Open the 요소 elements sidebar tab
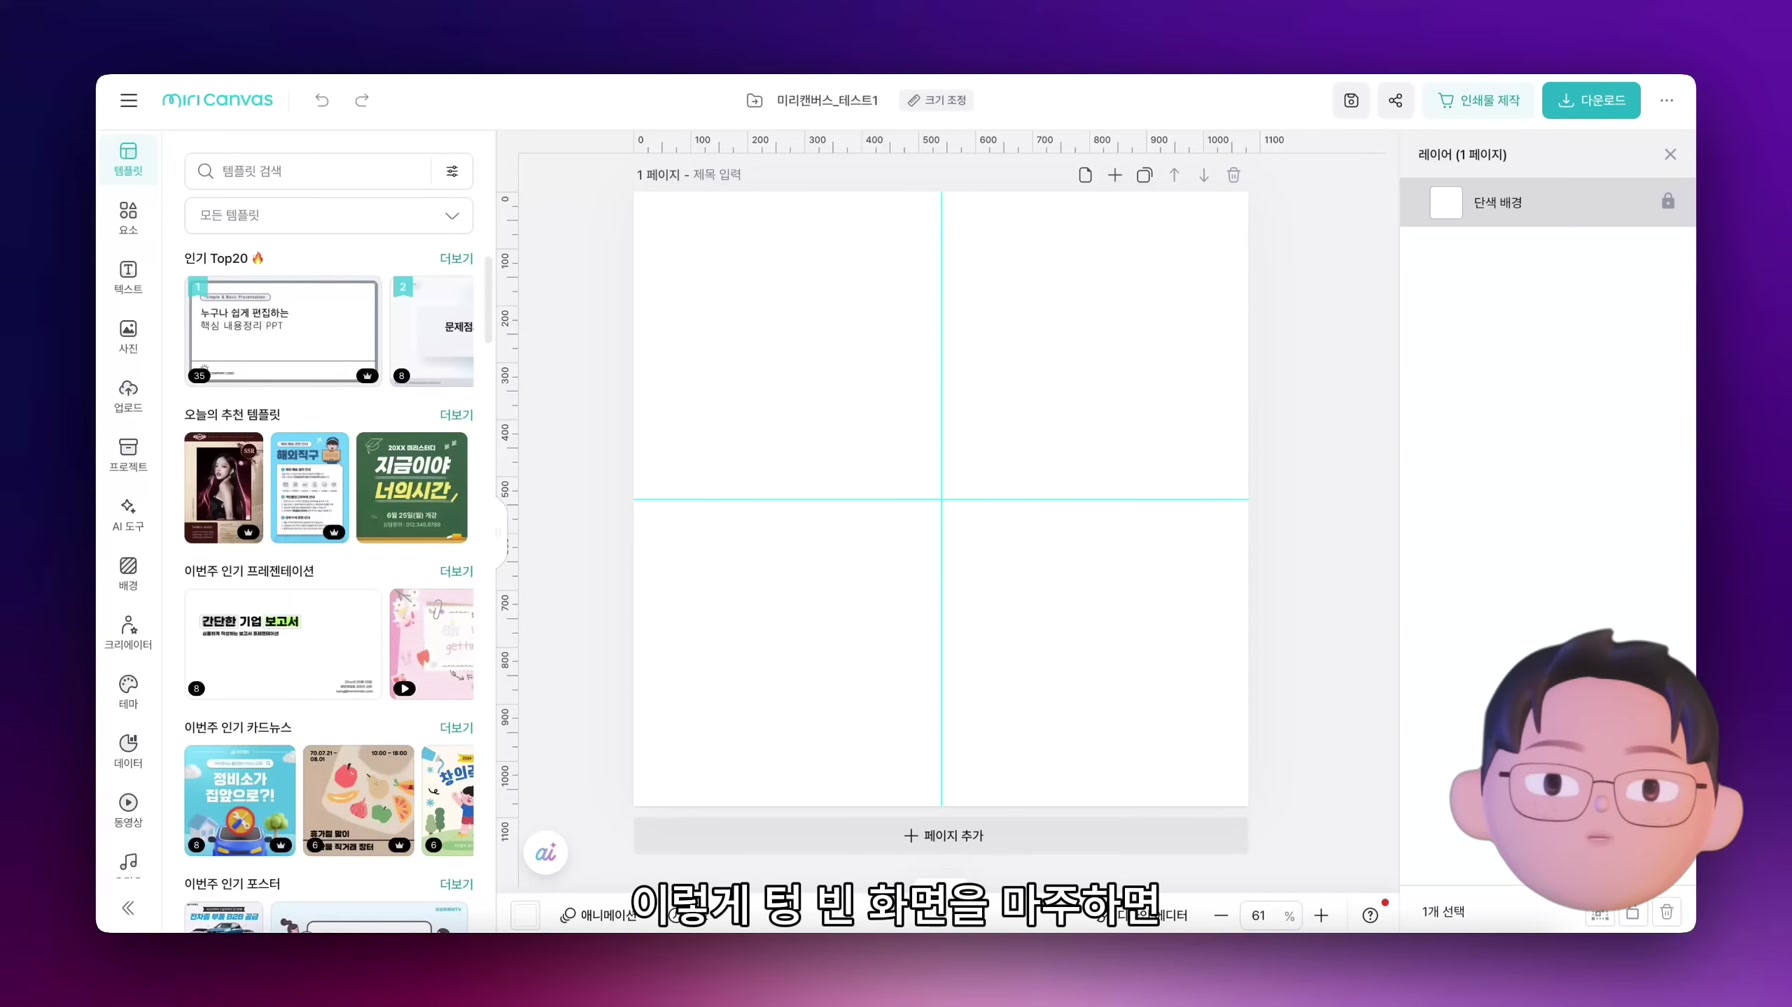The image size is (1792, 1007). tap(128, 218)
